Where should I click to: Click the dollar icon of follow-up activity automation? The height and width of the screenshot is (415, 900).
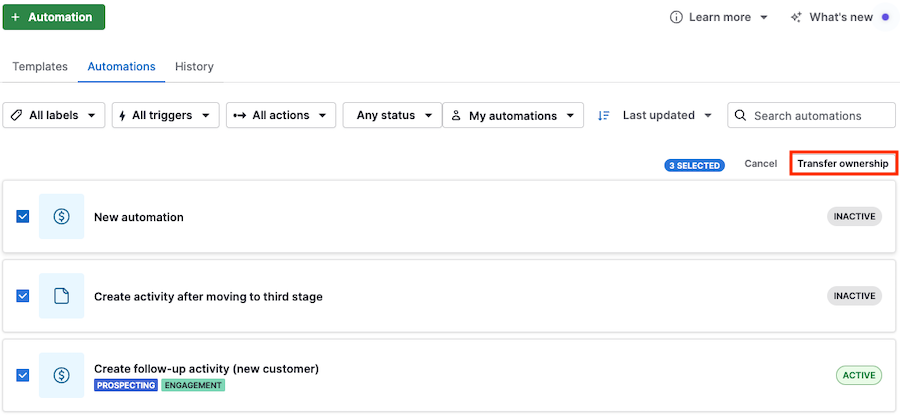[x=61, y=375]
